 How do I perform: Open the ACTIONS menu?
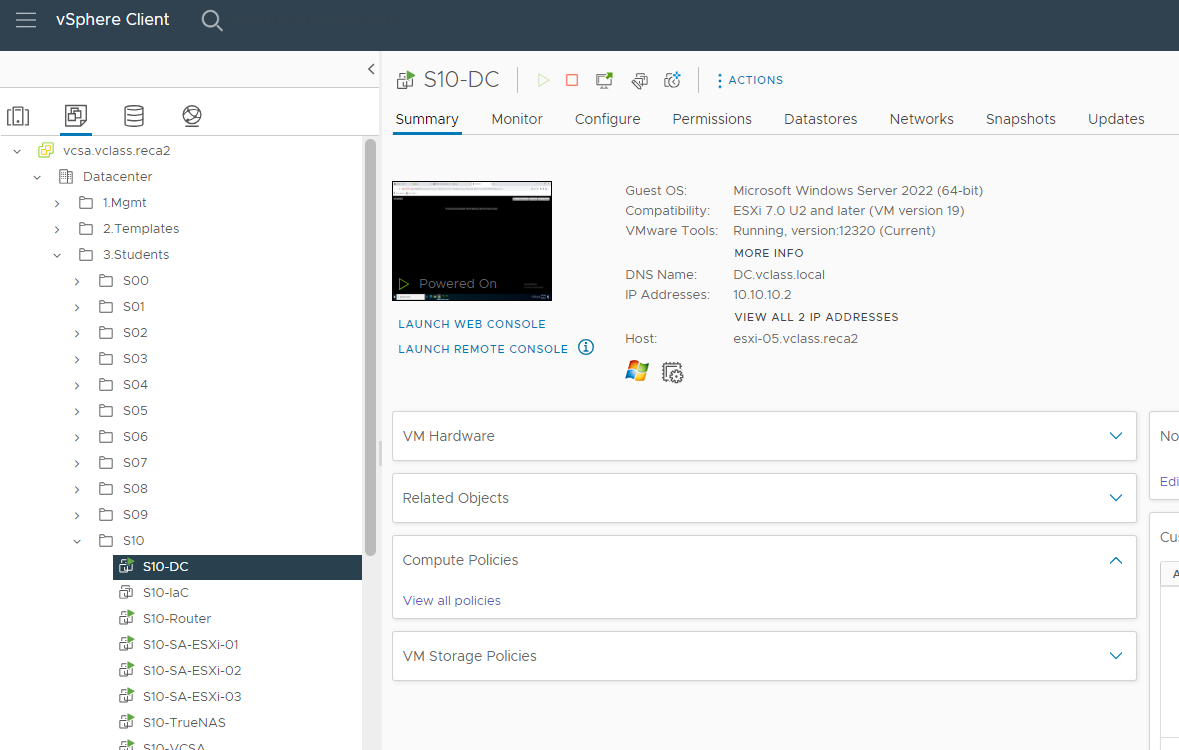pyautogui.click(x=750, y=80)
